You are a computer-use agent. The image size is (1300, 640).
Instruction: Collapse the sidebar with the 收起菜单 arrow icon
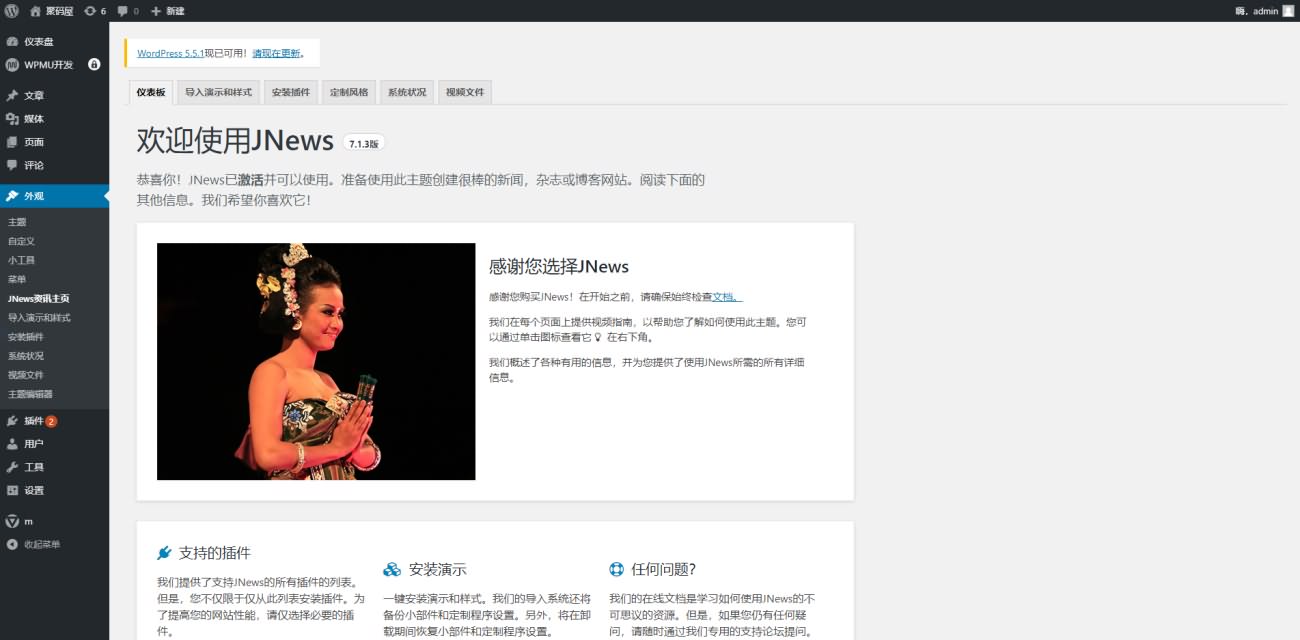(x=12, y=544)
